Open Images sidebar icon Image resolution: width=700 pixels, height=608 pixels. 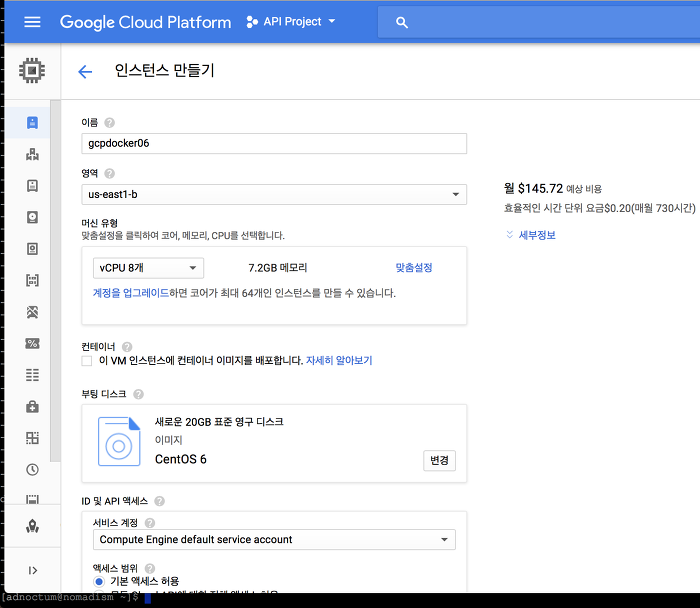click(32, 280)
